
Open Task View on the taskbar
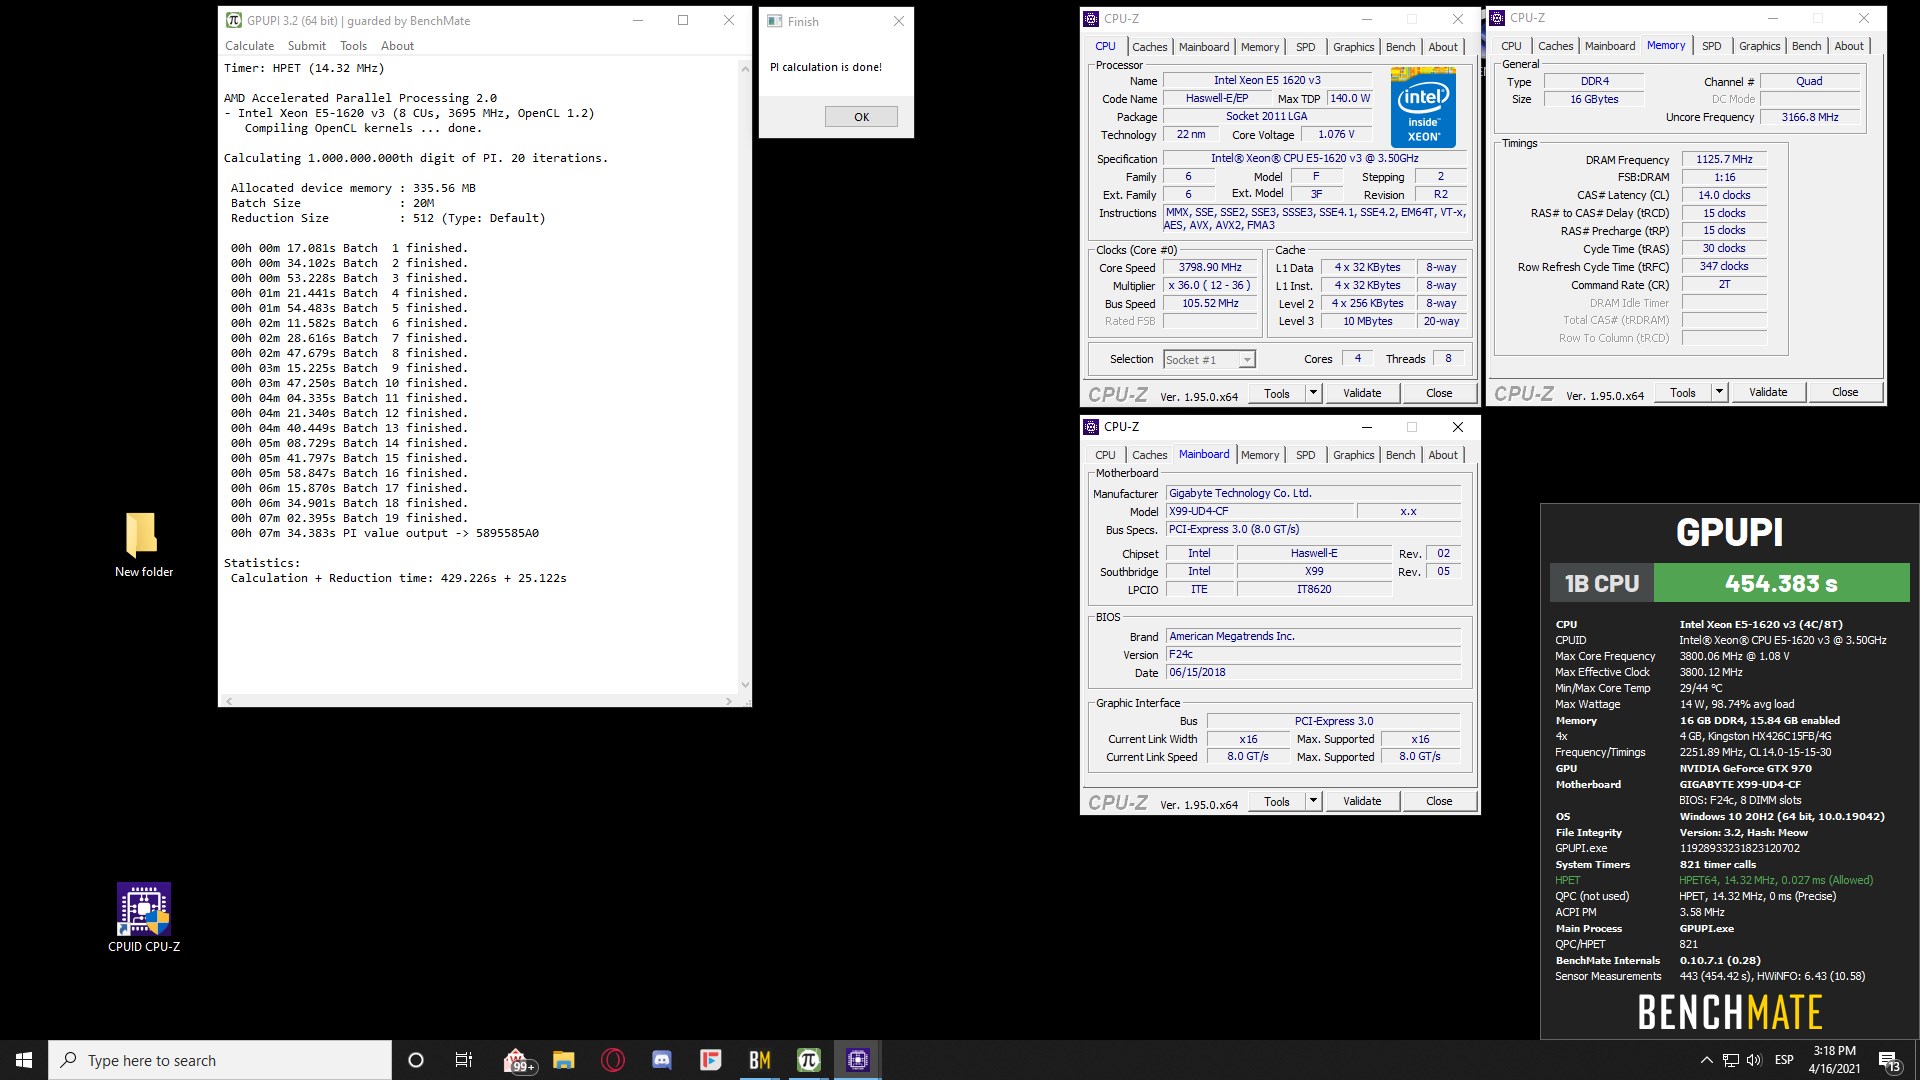pos(463,1060)
